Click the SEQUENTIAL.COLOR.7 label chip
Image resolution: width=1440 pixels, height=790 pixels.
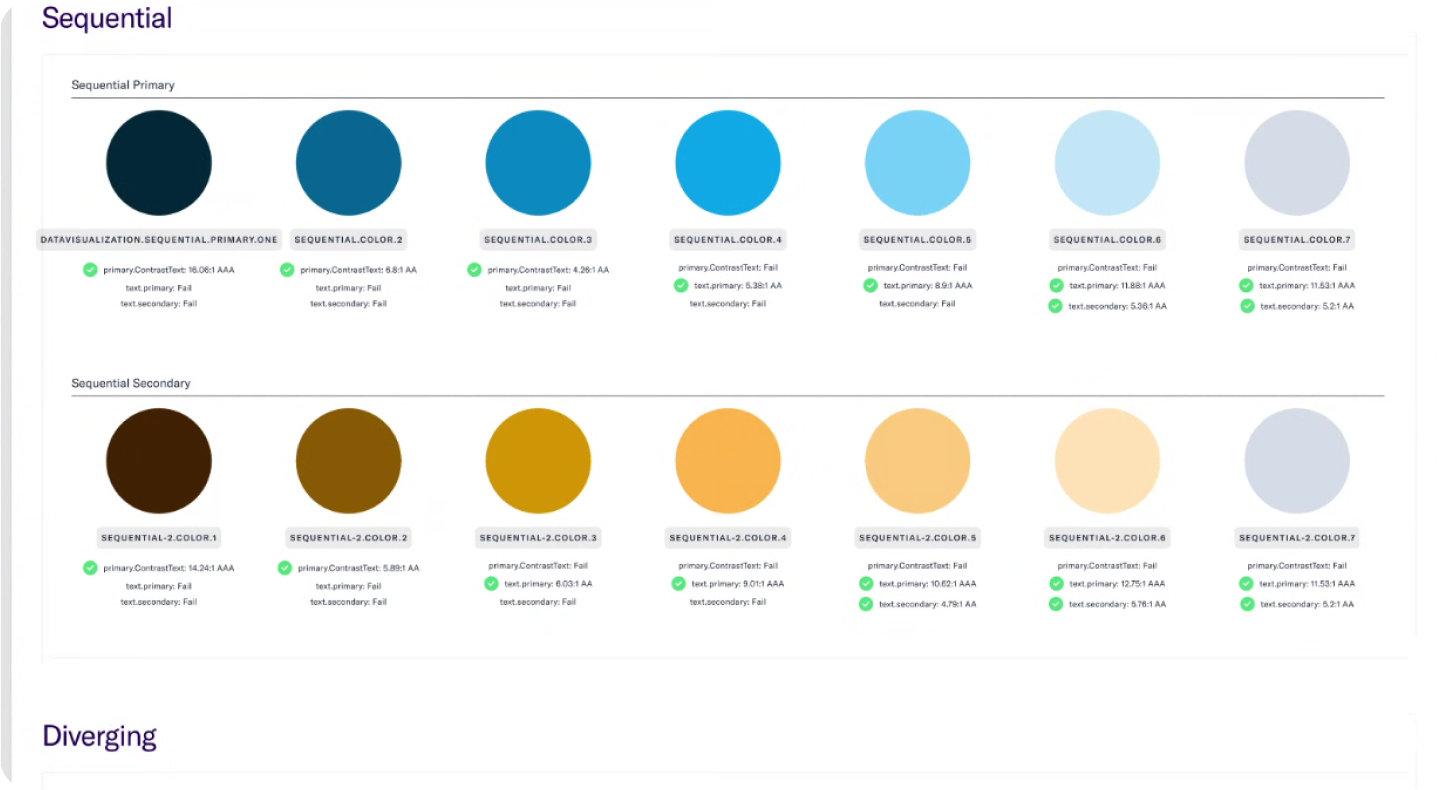[1297, 239]
